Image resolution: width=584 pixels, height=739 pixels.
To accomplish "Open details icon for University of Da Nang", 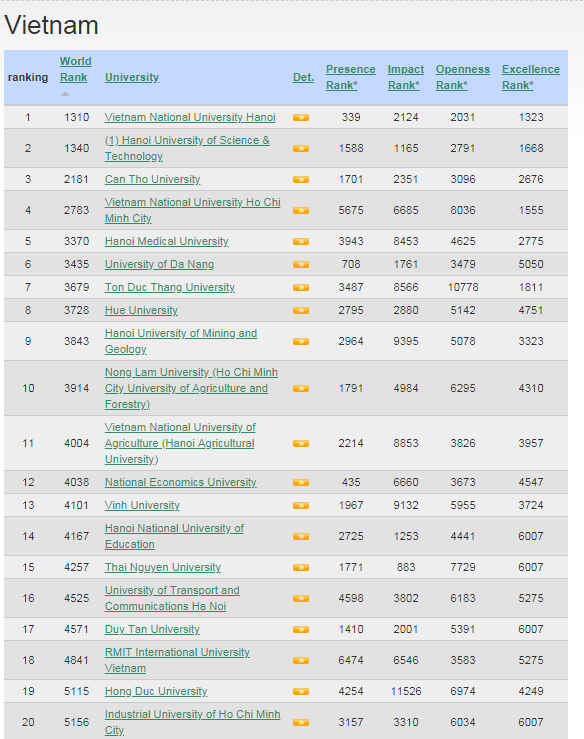I will [x=301, y=264].
